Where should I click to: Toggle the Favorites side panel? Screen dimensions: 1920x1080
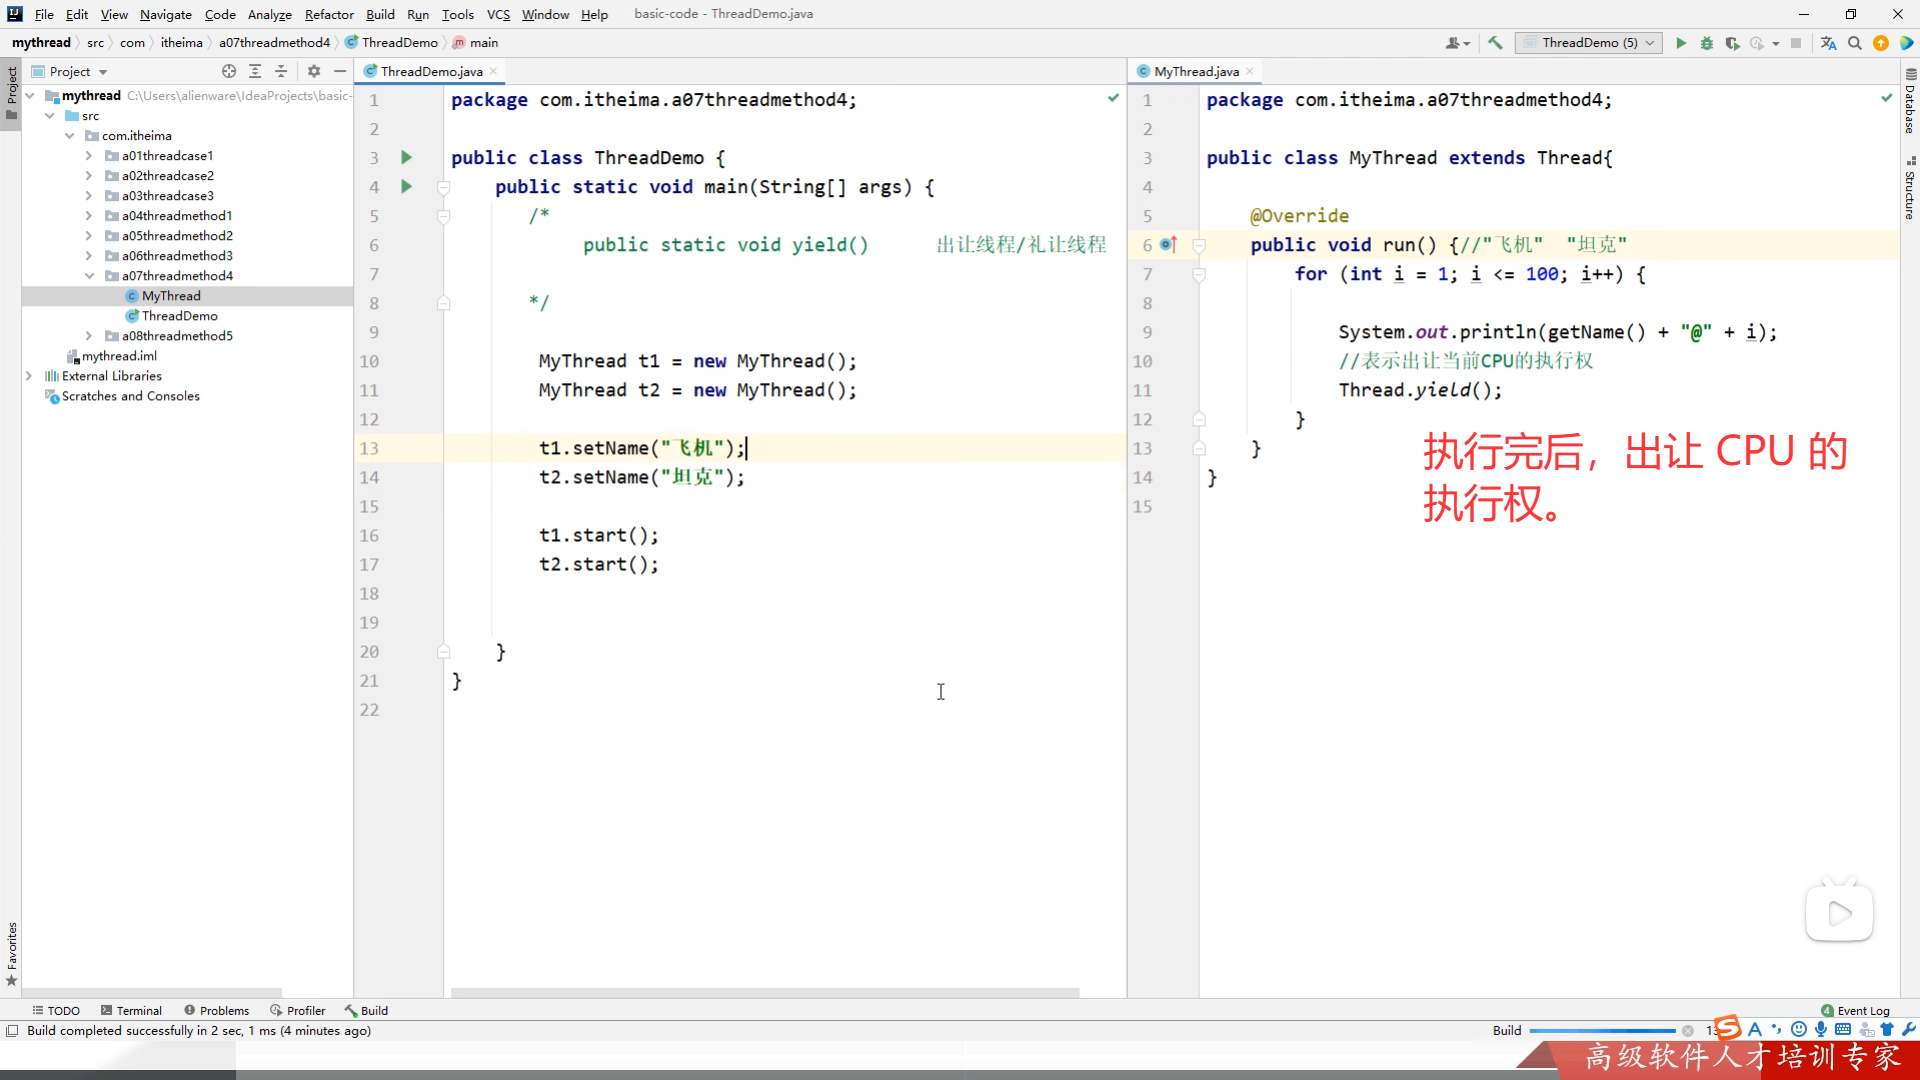pyautogui.click(x=12, y=952)
